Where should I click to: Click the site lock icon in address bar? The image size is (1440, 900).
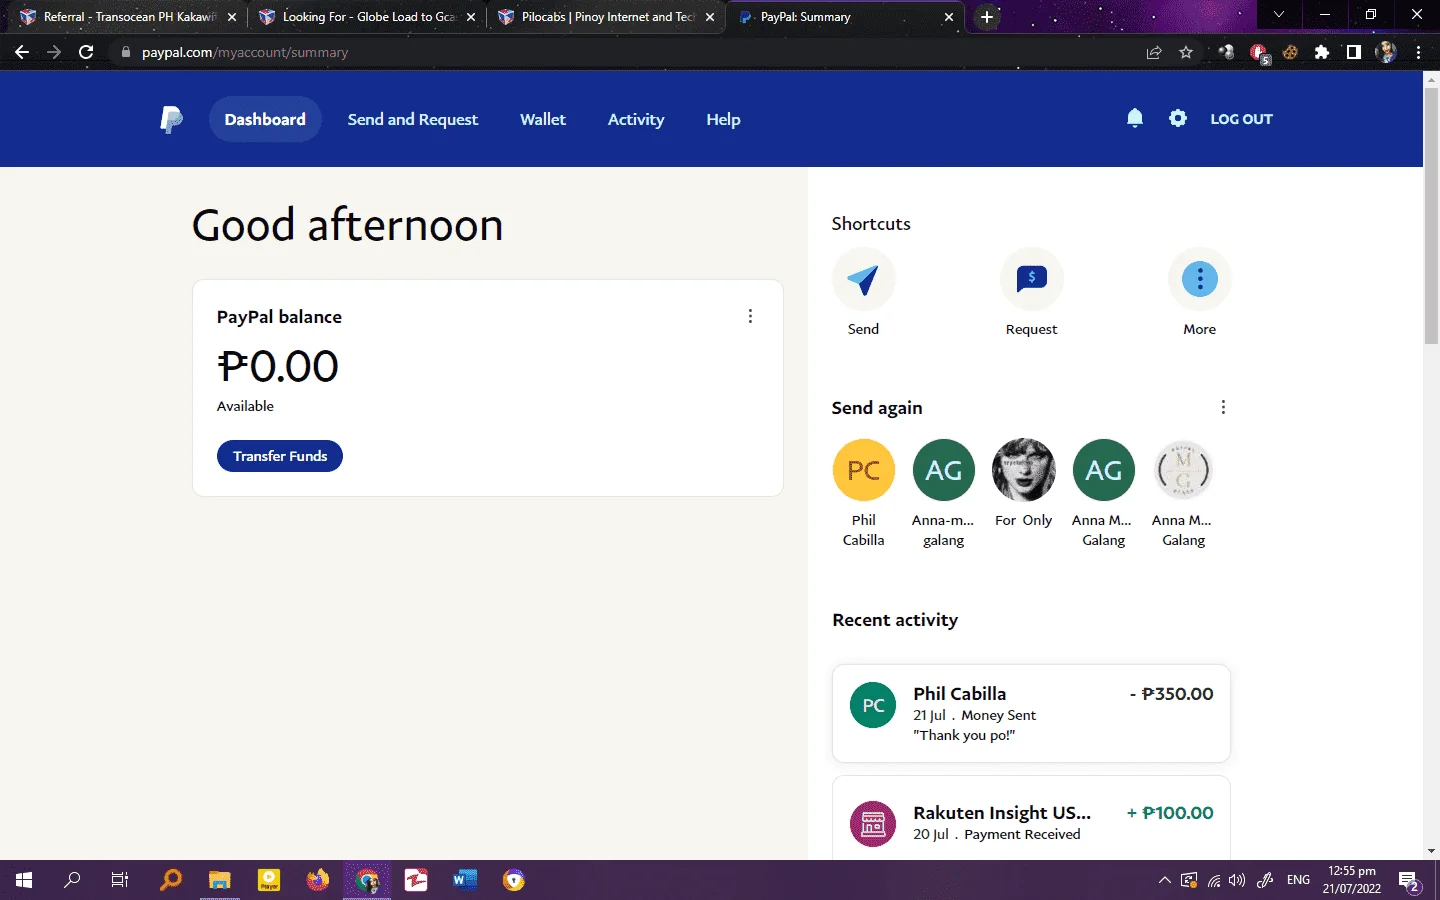(126, 52)
